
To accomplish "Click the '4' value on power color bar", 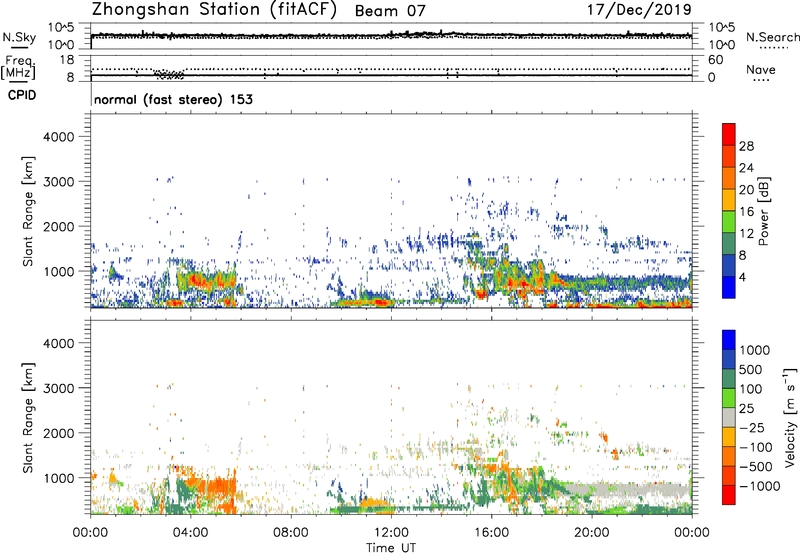I will (x=743, y=278).
